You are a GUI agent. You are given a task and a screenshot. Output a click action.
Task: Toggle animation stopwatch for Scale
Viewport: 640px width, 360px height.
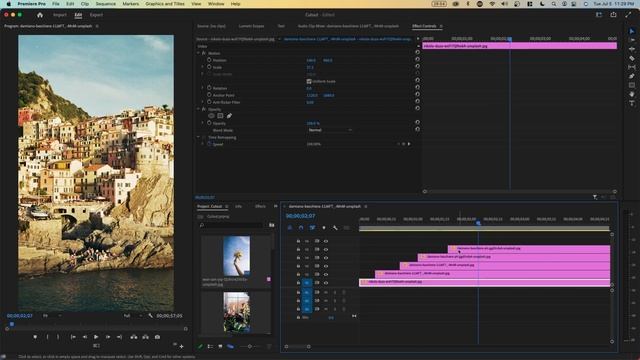click(x=209, y=67)
